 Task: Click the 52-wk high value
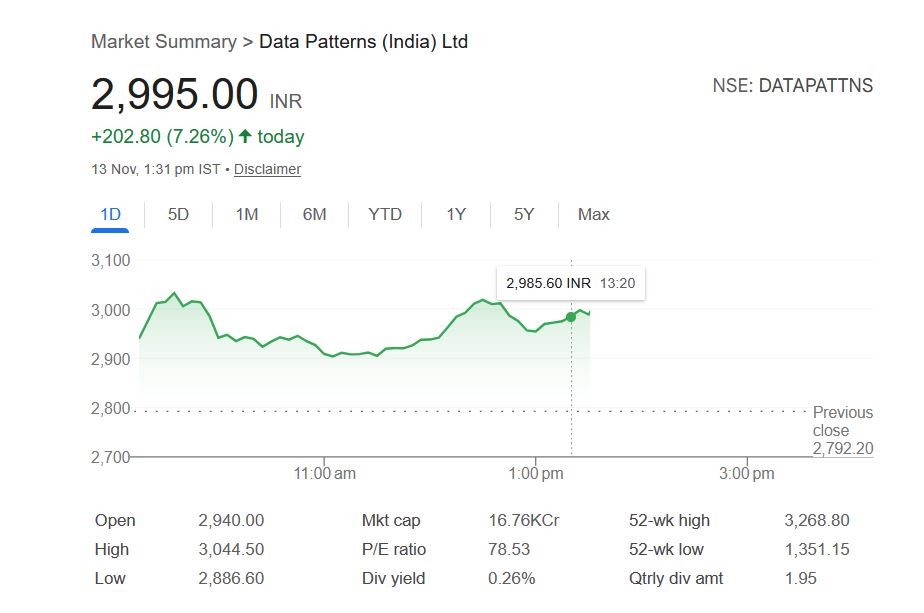click(817, 520)
